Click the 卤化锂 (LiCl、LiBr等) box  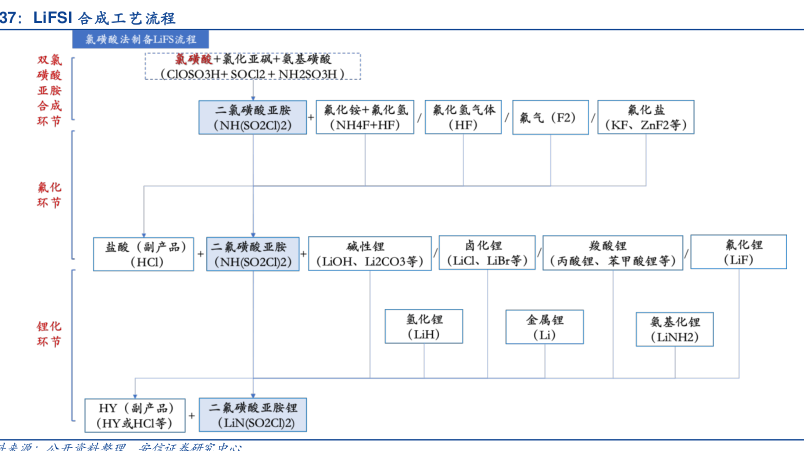(488, 253)
